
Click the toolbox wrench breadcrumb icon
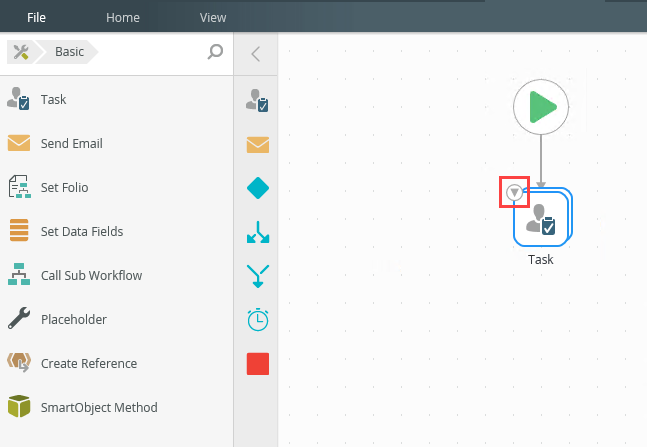21,52
